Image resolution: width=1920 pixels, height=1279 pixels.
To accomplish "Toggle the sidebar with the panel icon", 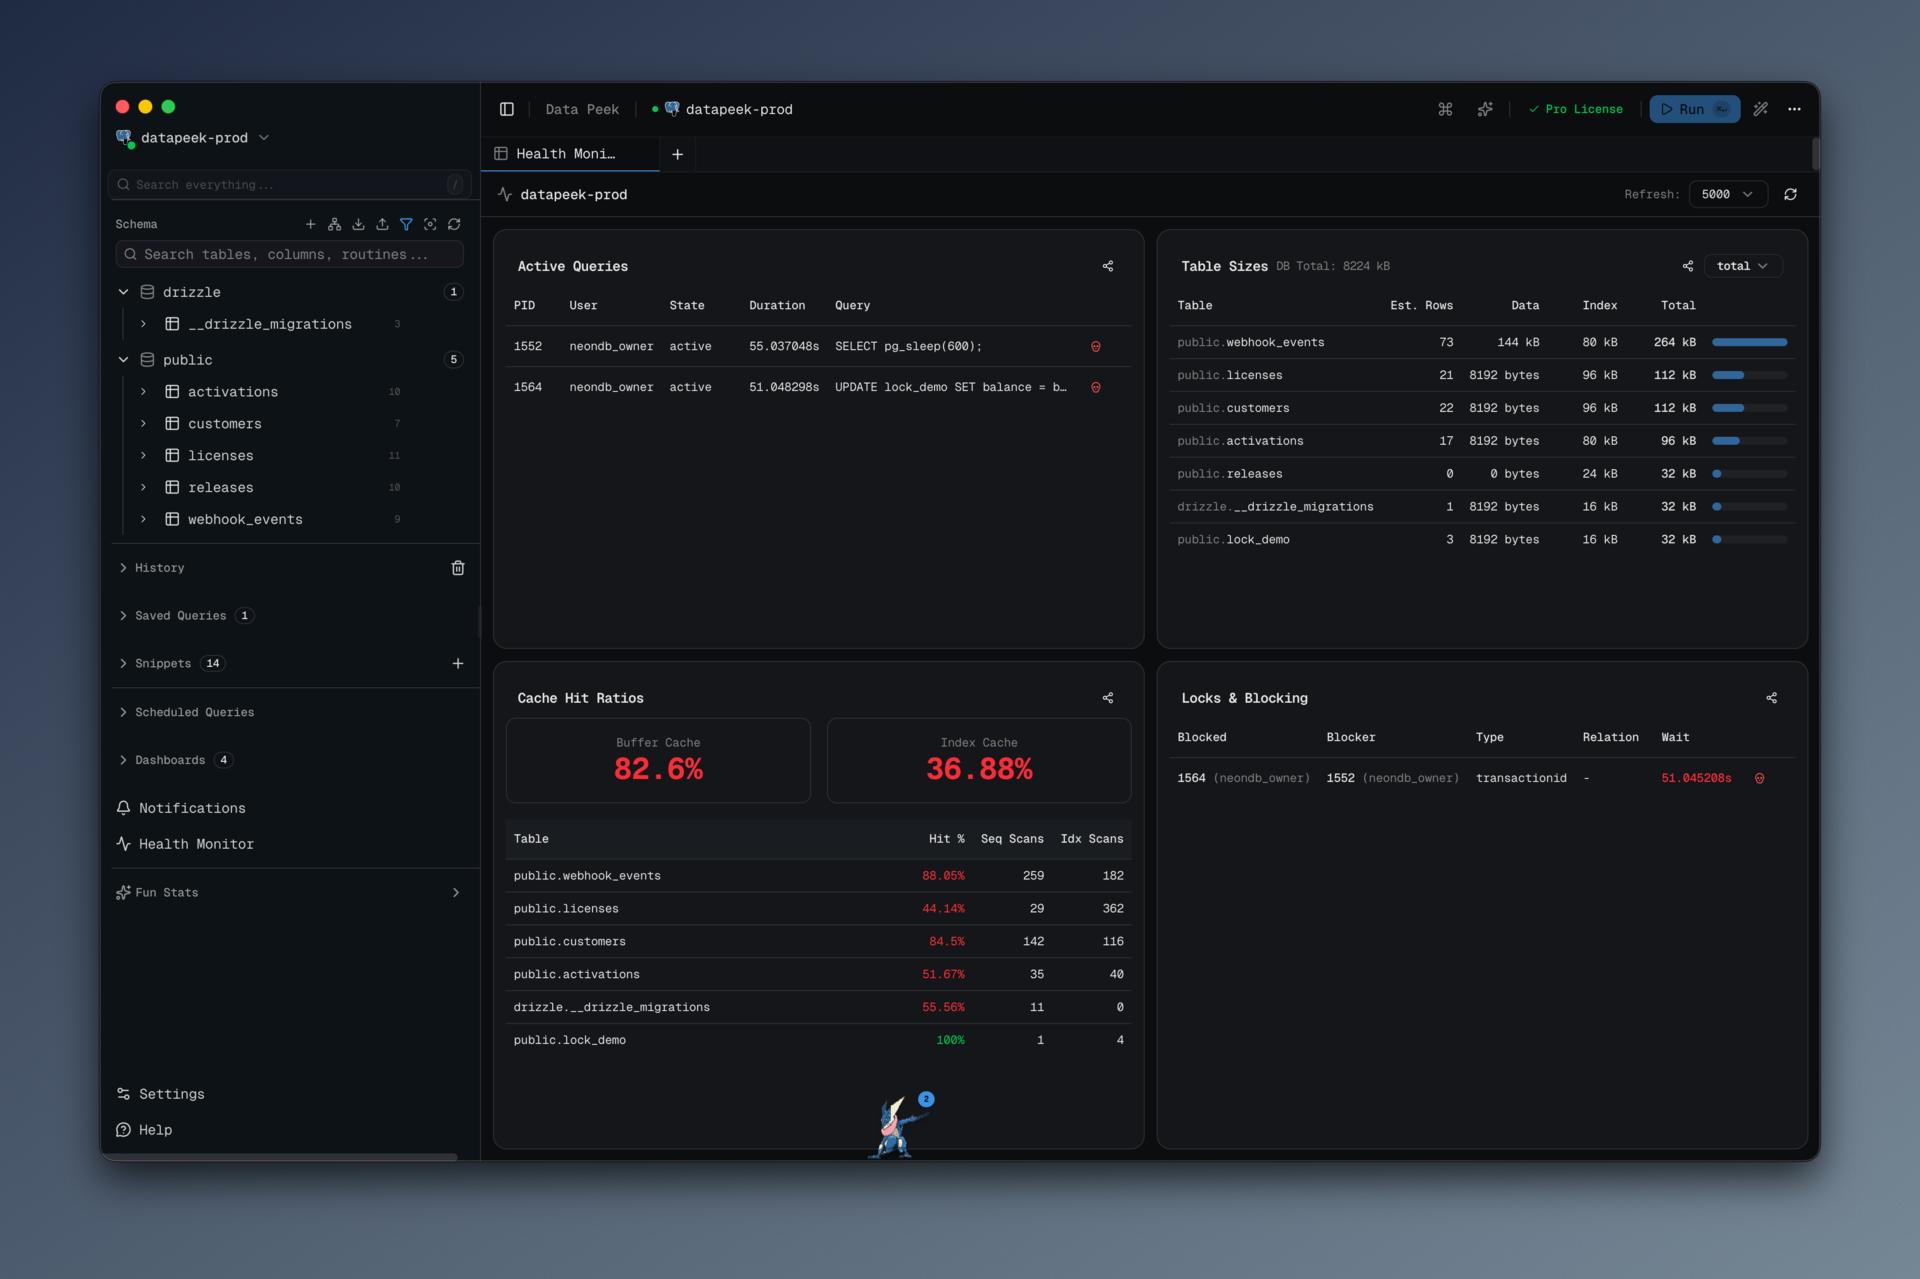I will 506,109.
